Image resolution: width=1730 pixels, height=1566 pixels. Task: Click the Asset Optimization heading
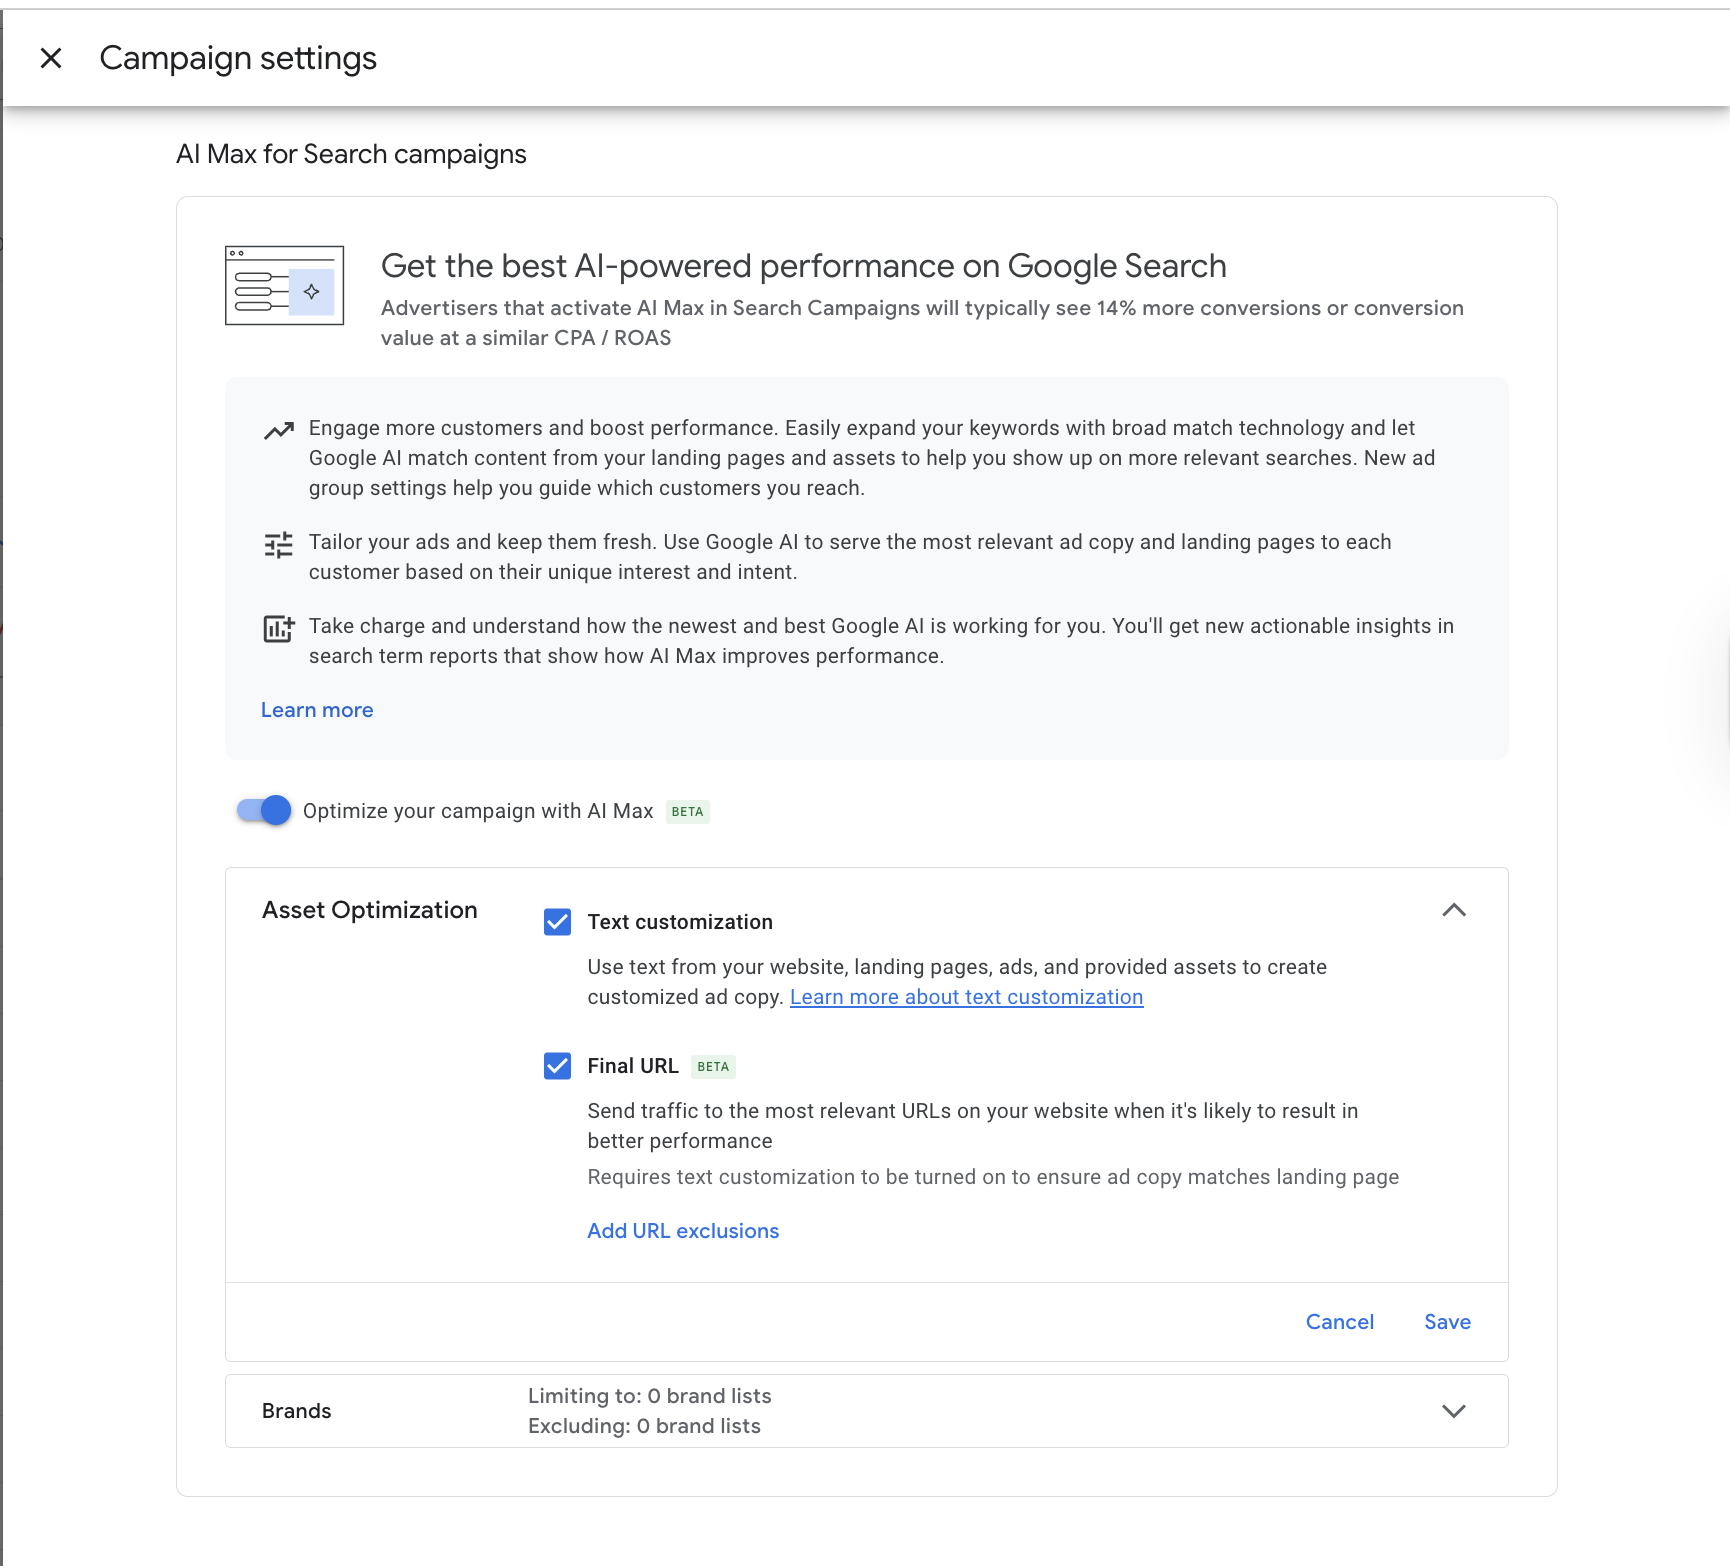tap(370, 910)
